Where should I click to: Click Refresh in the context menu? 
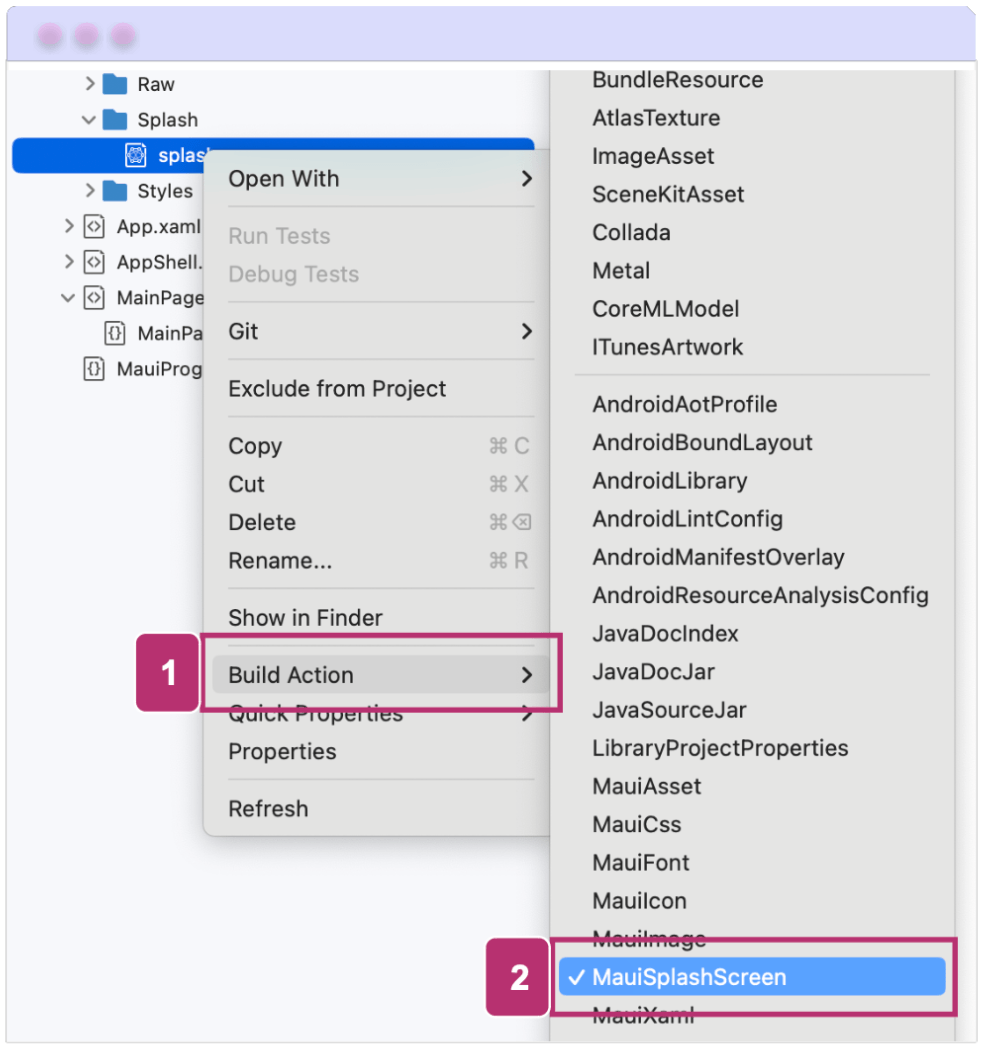pos(268,809)
